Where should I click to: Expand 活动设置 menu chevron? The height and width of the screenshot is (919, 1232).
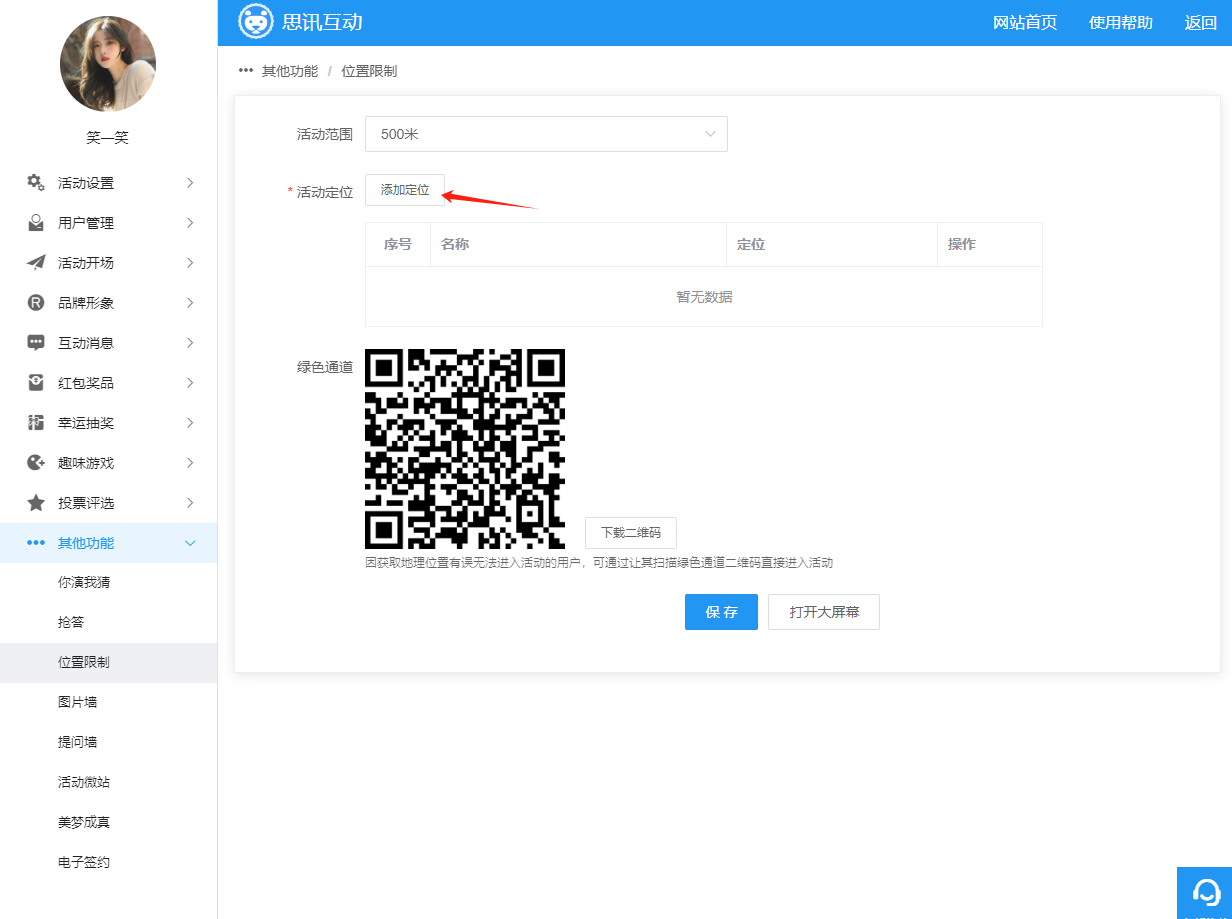190,183
